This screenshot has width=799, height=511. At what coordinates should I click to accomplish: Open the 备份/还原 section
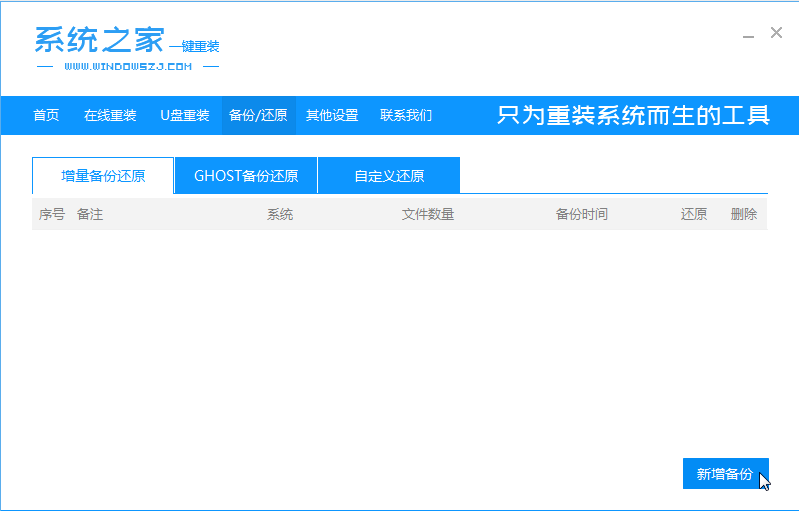click(x=258, y=115)
